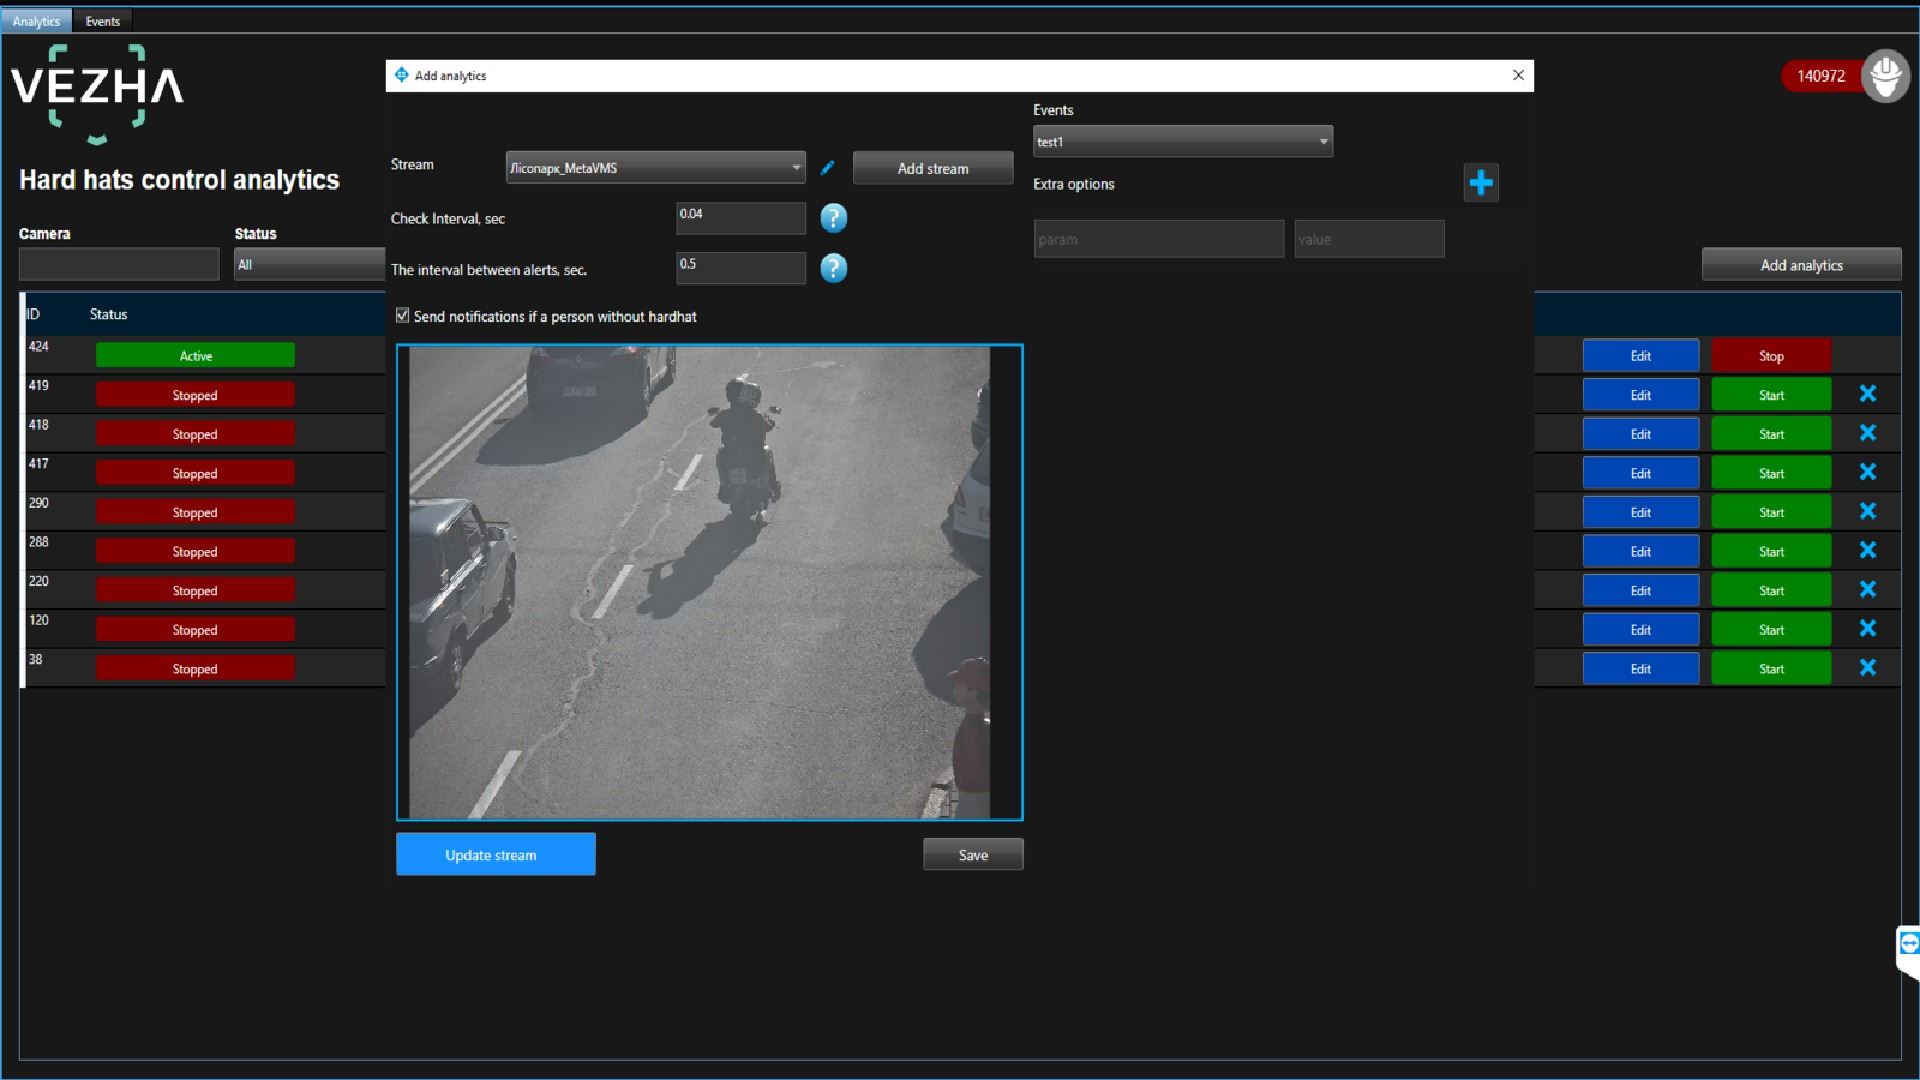
Task: Delete analytics row 419 with X icon
Action: coord(1867,394)
